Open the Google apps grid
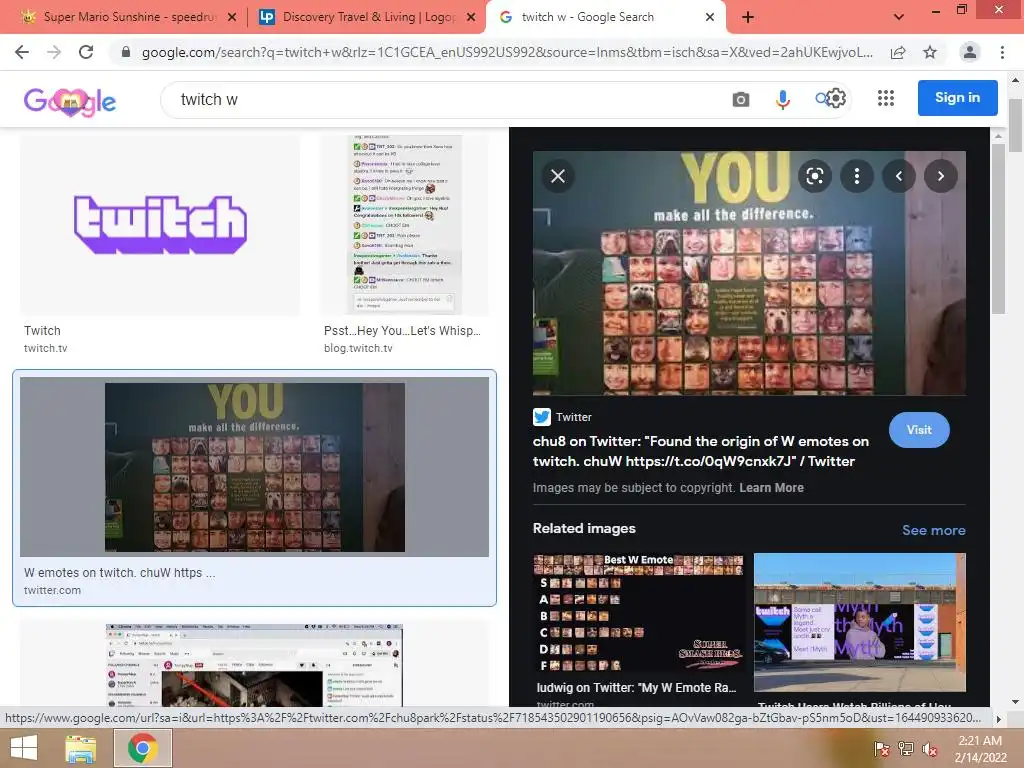The height and width of the screenshot is (768, 1024). [886, 98]
